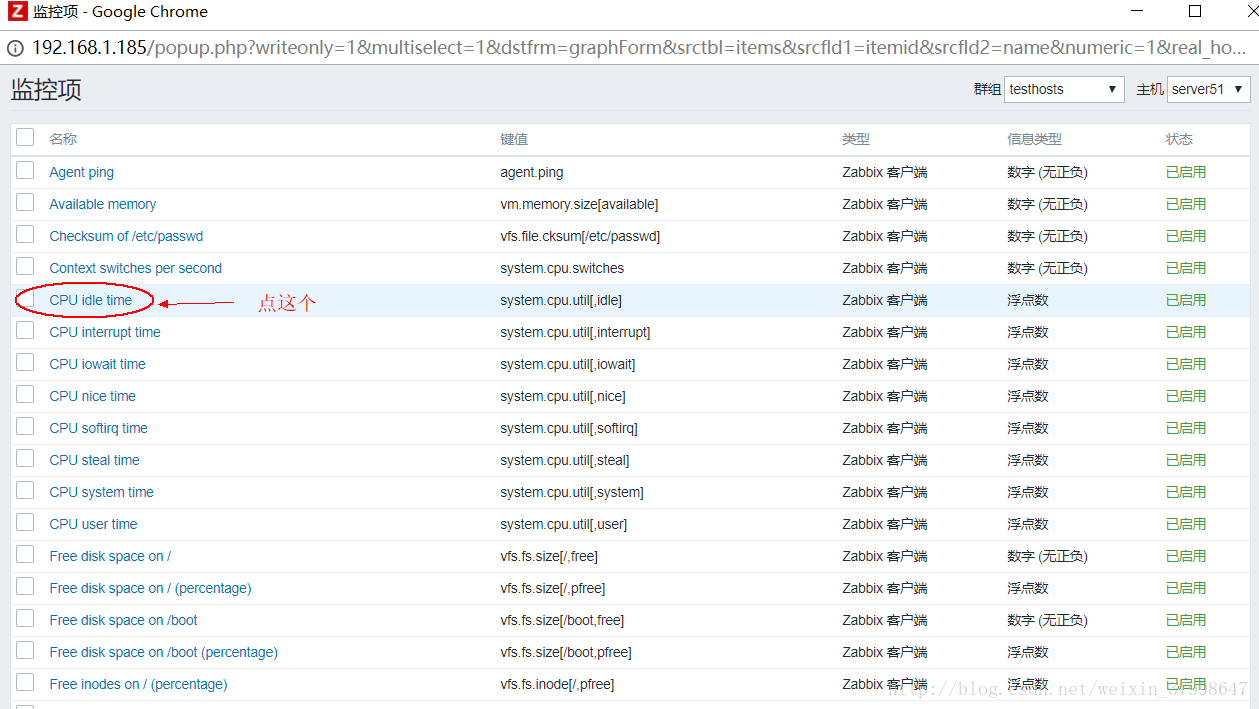This screenshot has width=1259, height=709.
Task: Check the CPU iowait time box
Action: (x=25, y=363)
